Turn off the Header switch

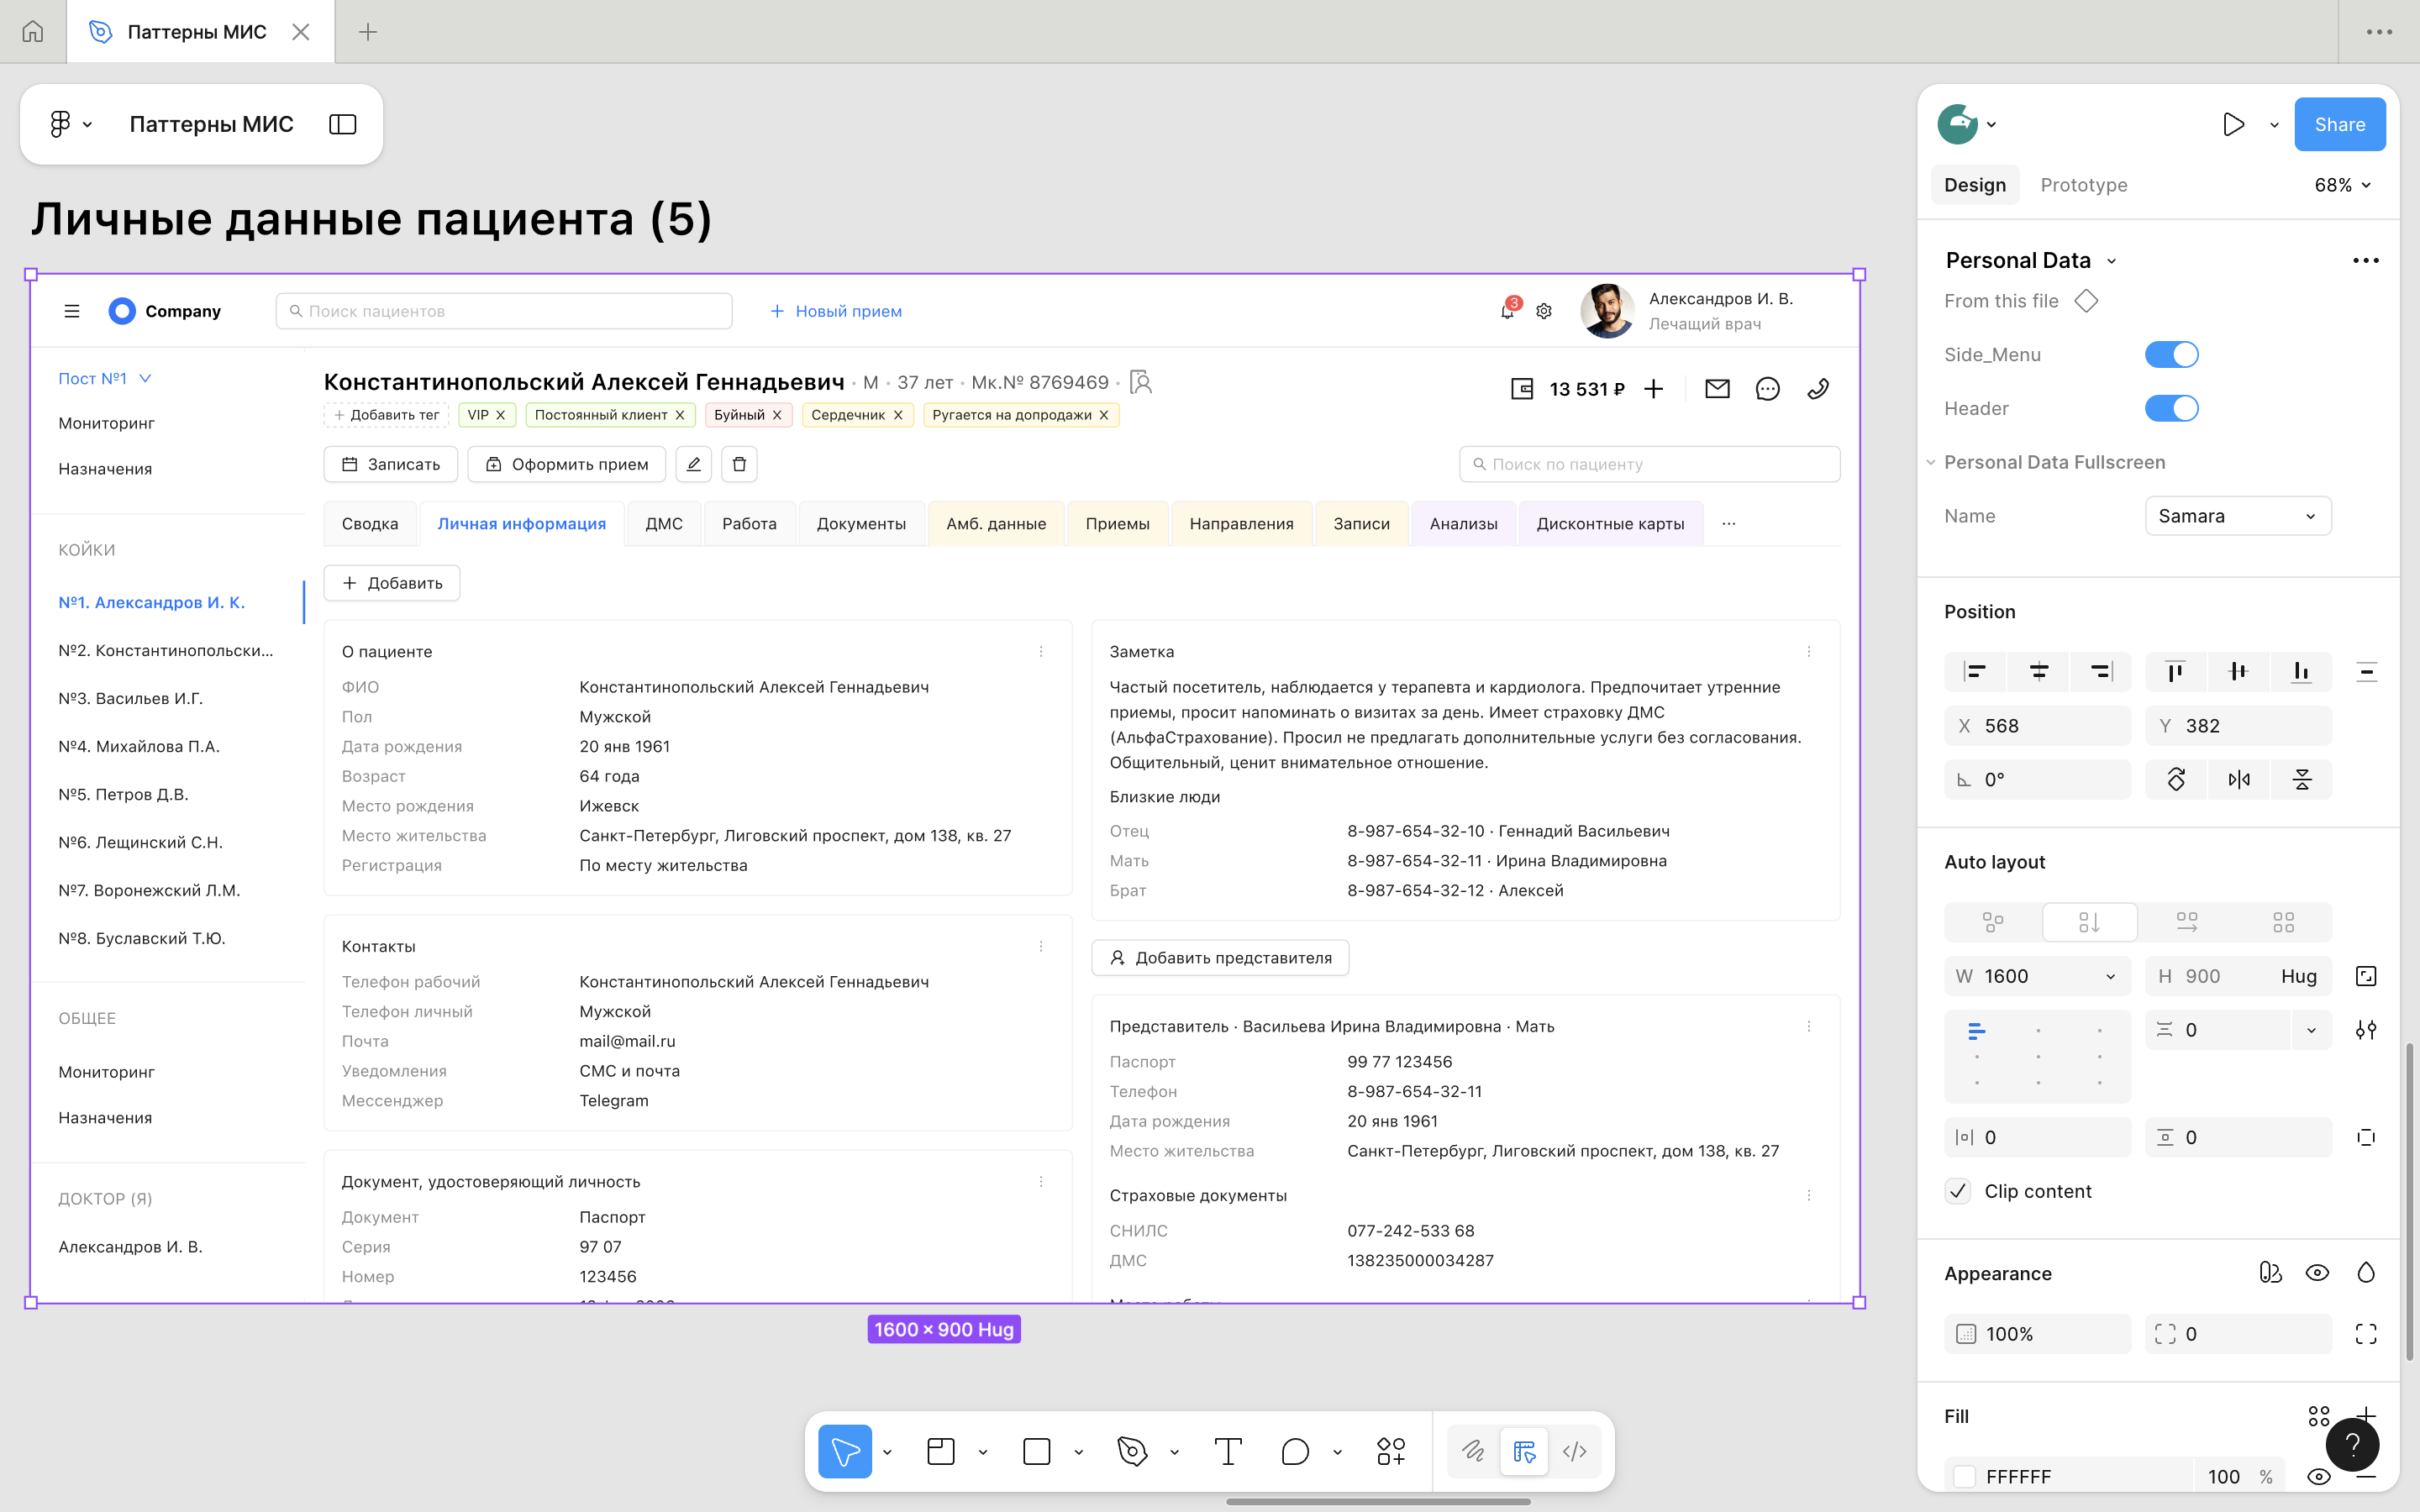2171,408
